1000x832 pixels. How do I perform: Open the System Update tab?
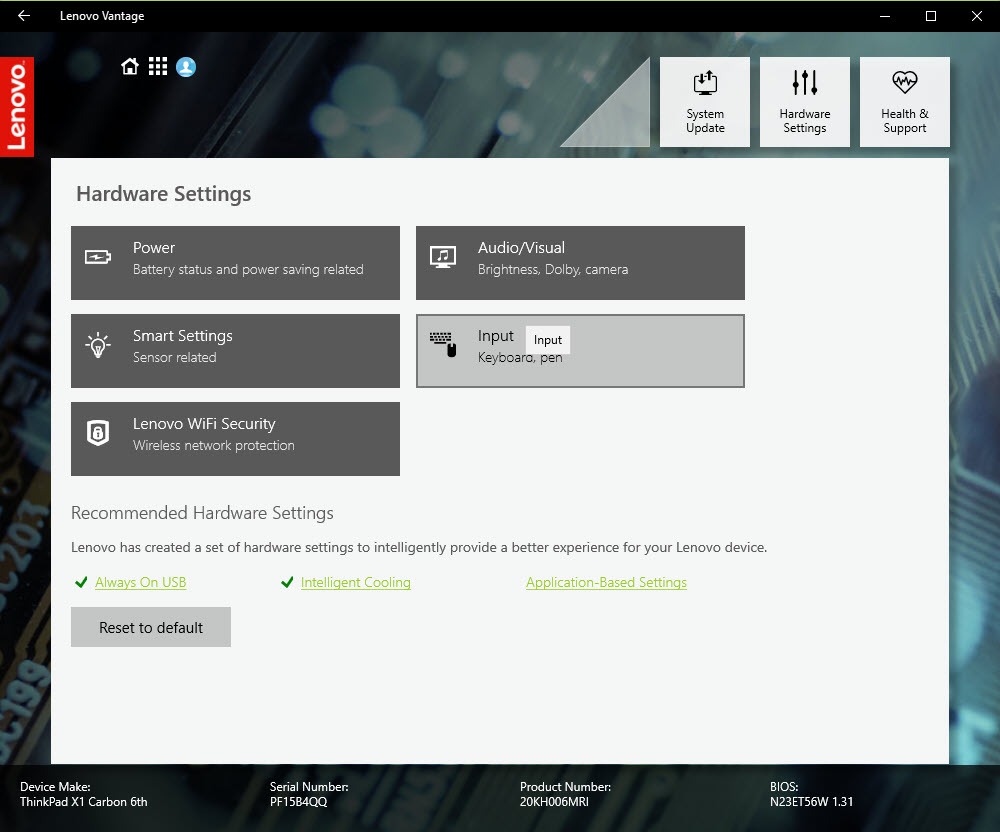pyautogui.click(x=705, y=102)
